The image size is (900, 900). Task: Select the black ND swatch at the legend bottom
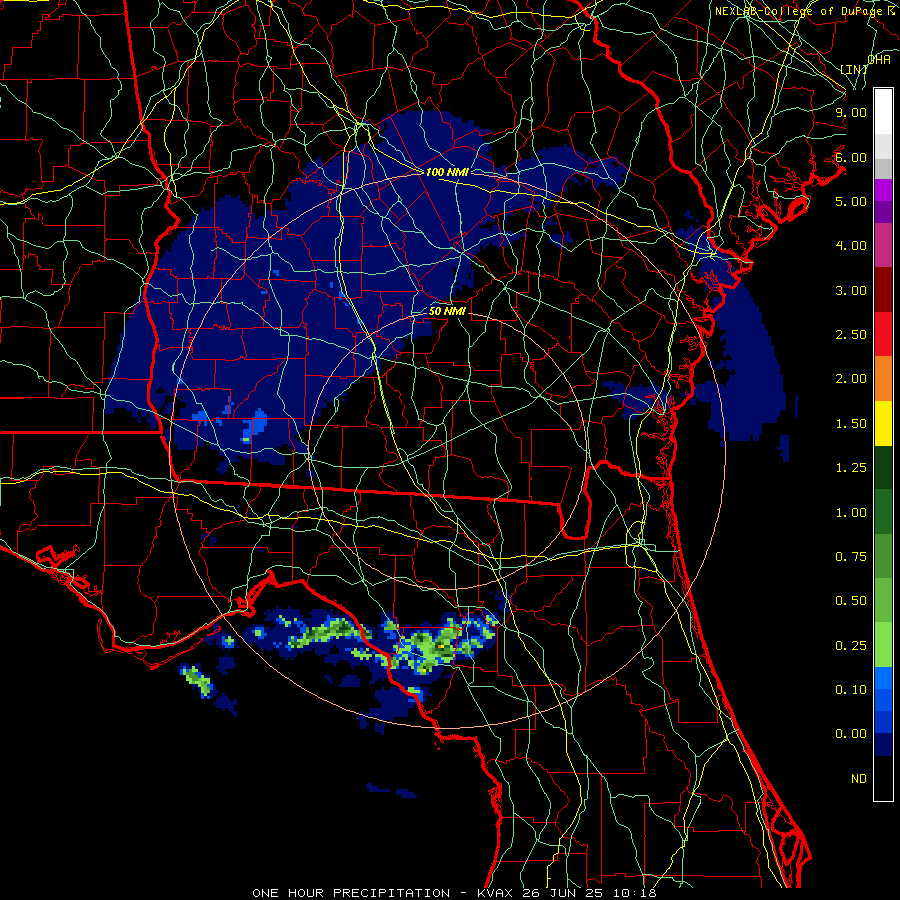(883, 778)
